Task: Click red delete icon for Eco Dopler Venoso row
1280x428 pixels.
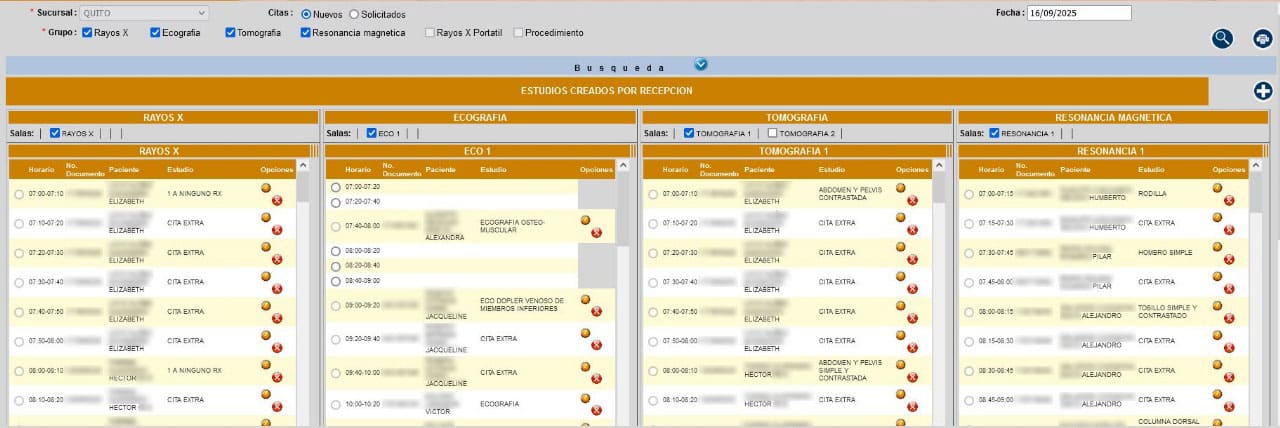Action: (597, 311)
